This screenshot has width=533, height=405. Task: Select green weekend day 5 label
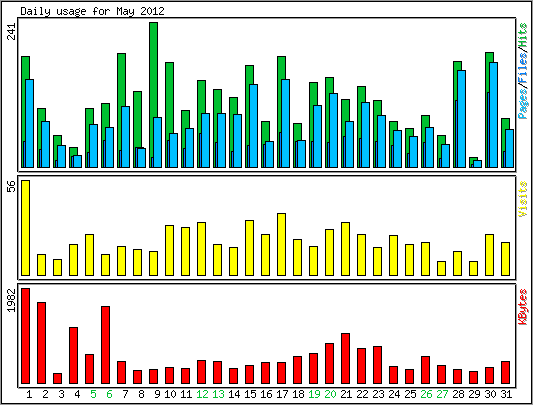click(x=93, y=394)
